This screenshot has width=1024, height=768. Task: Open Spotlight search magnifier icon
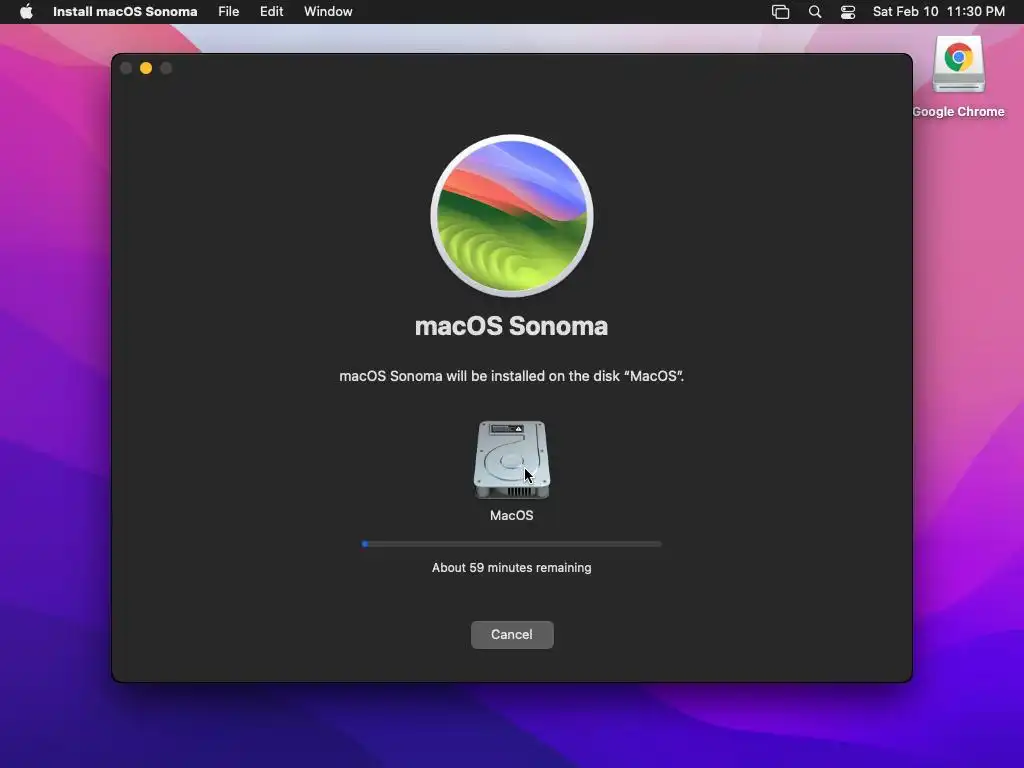[815, 12]
